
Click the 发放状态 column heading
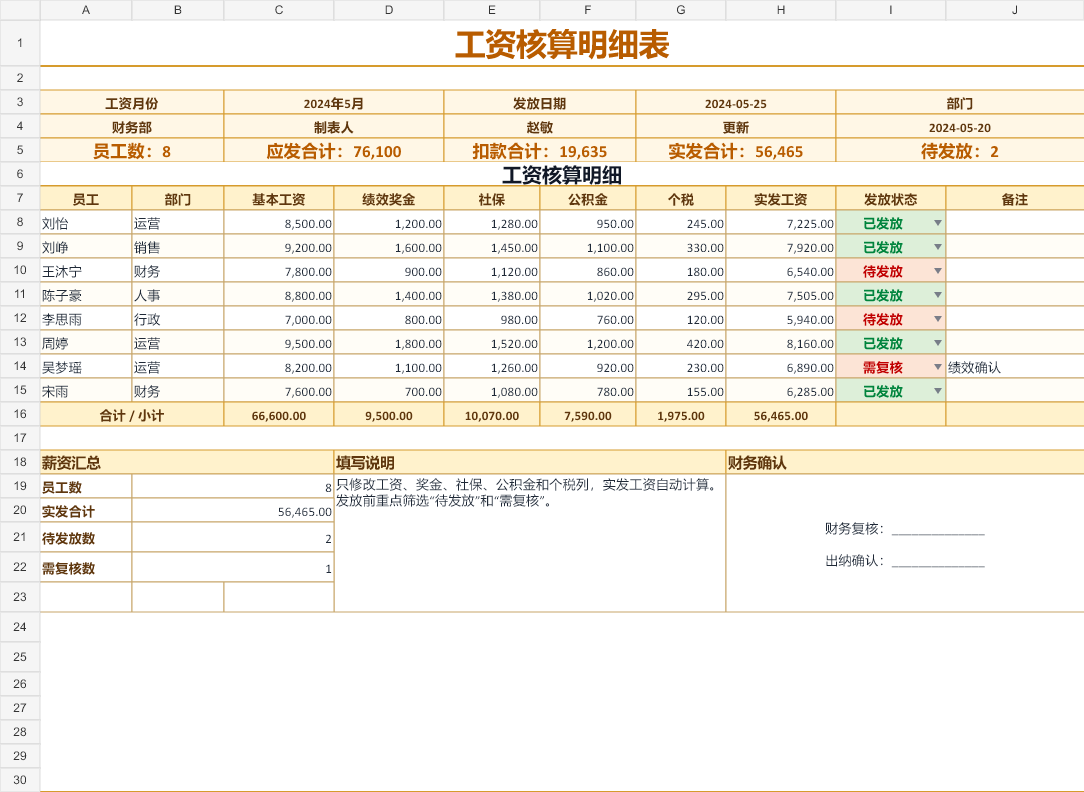tap(890, 199)
